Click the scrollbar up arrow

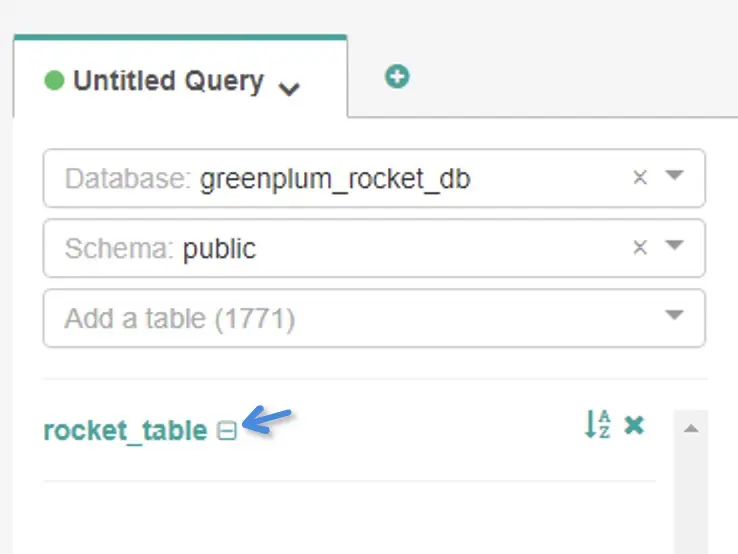coord(691,428)
